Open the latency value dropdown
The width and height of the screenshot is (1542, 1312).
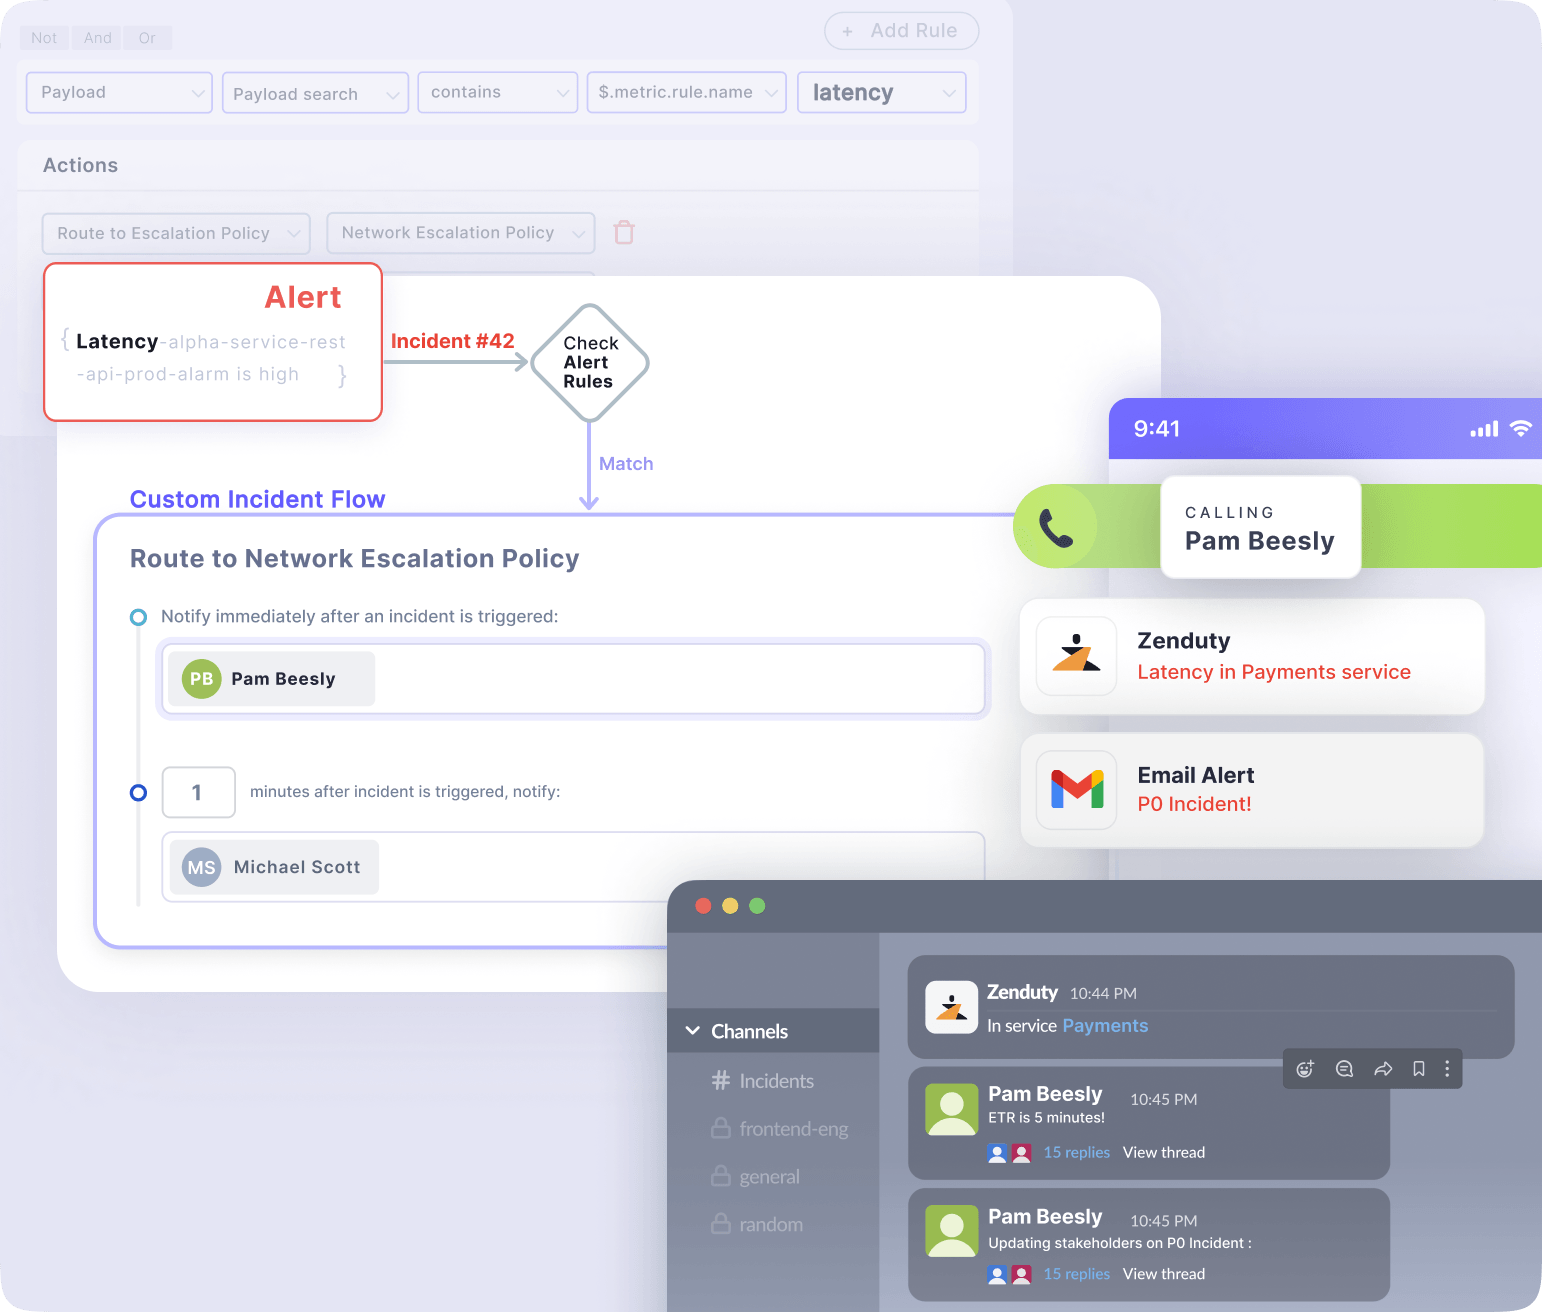881,92
